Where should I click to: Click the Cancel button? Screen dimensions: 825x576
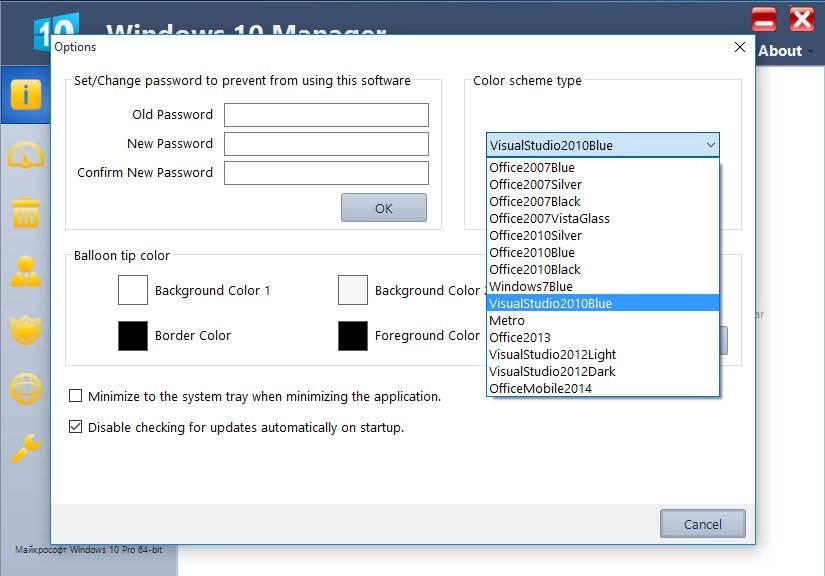[x=702, y=524]
